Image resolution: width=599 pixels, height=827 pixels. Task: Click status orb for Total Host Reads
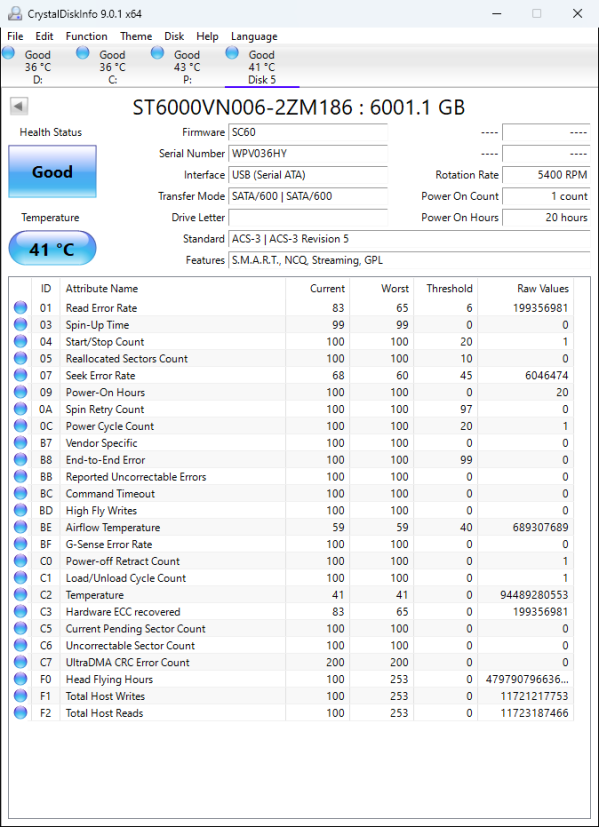point(20,713)
